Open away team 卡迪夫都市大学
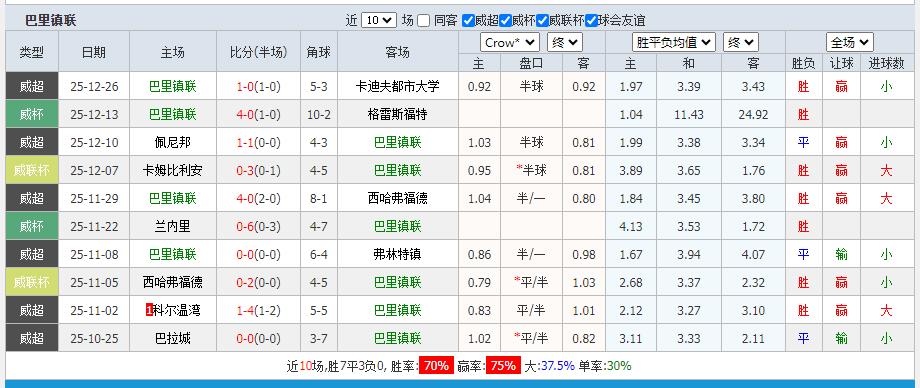The image size is (920, 388). [x=397, y=87]
